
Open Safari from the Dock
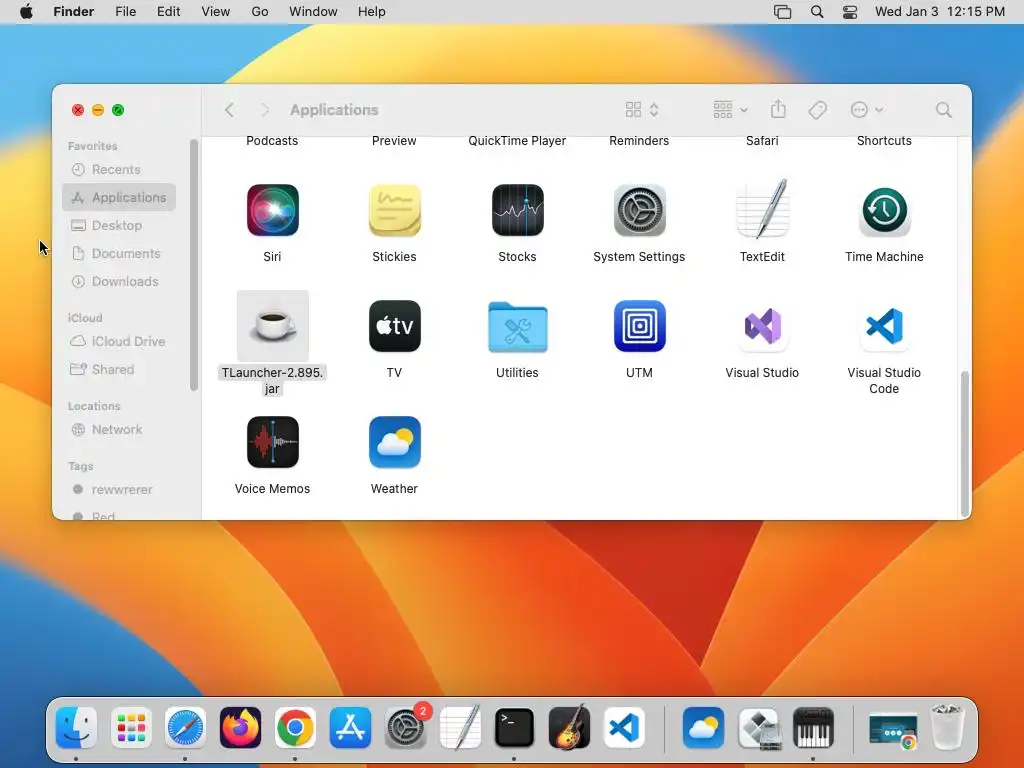(x=185, y=728)
